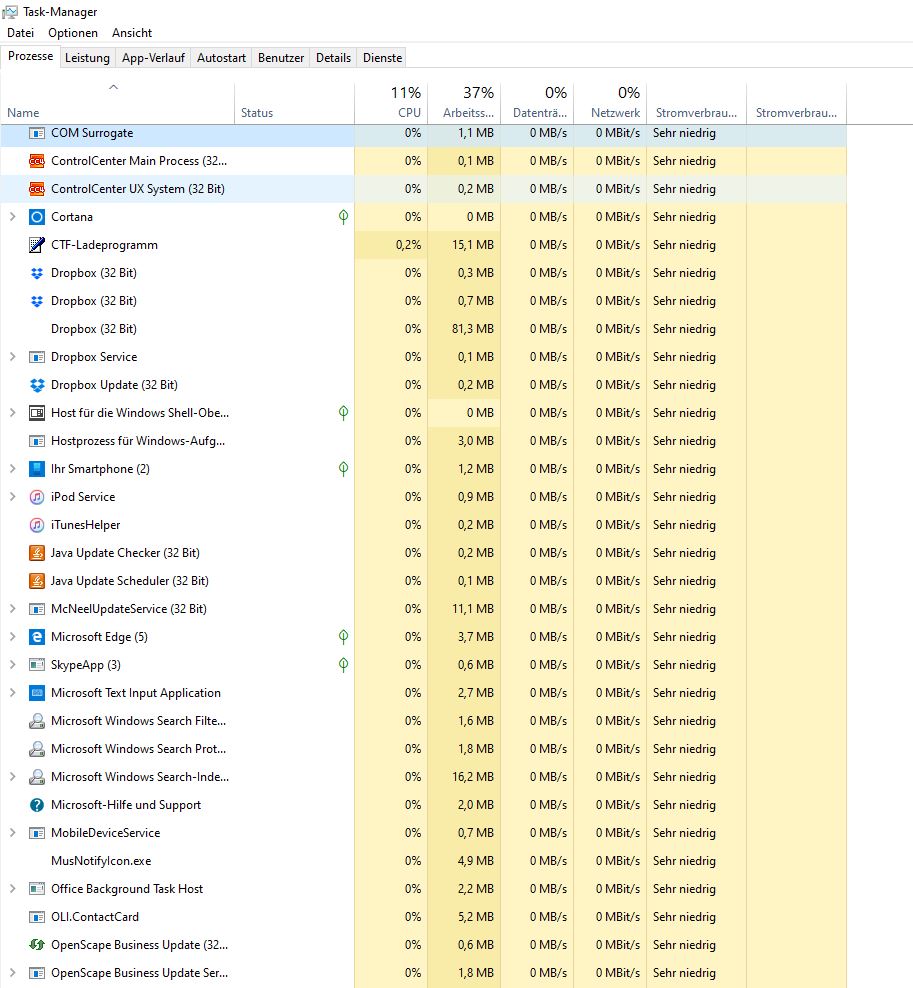The width and height of the screenshot is (913, 988).
Task: Expand the Dropbox Service group
Action: pos(13,357)
